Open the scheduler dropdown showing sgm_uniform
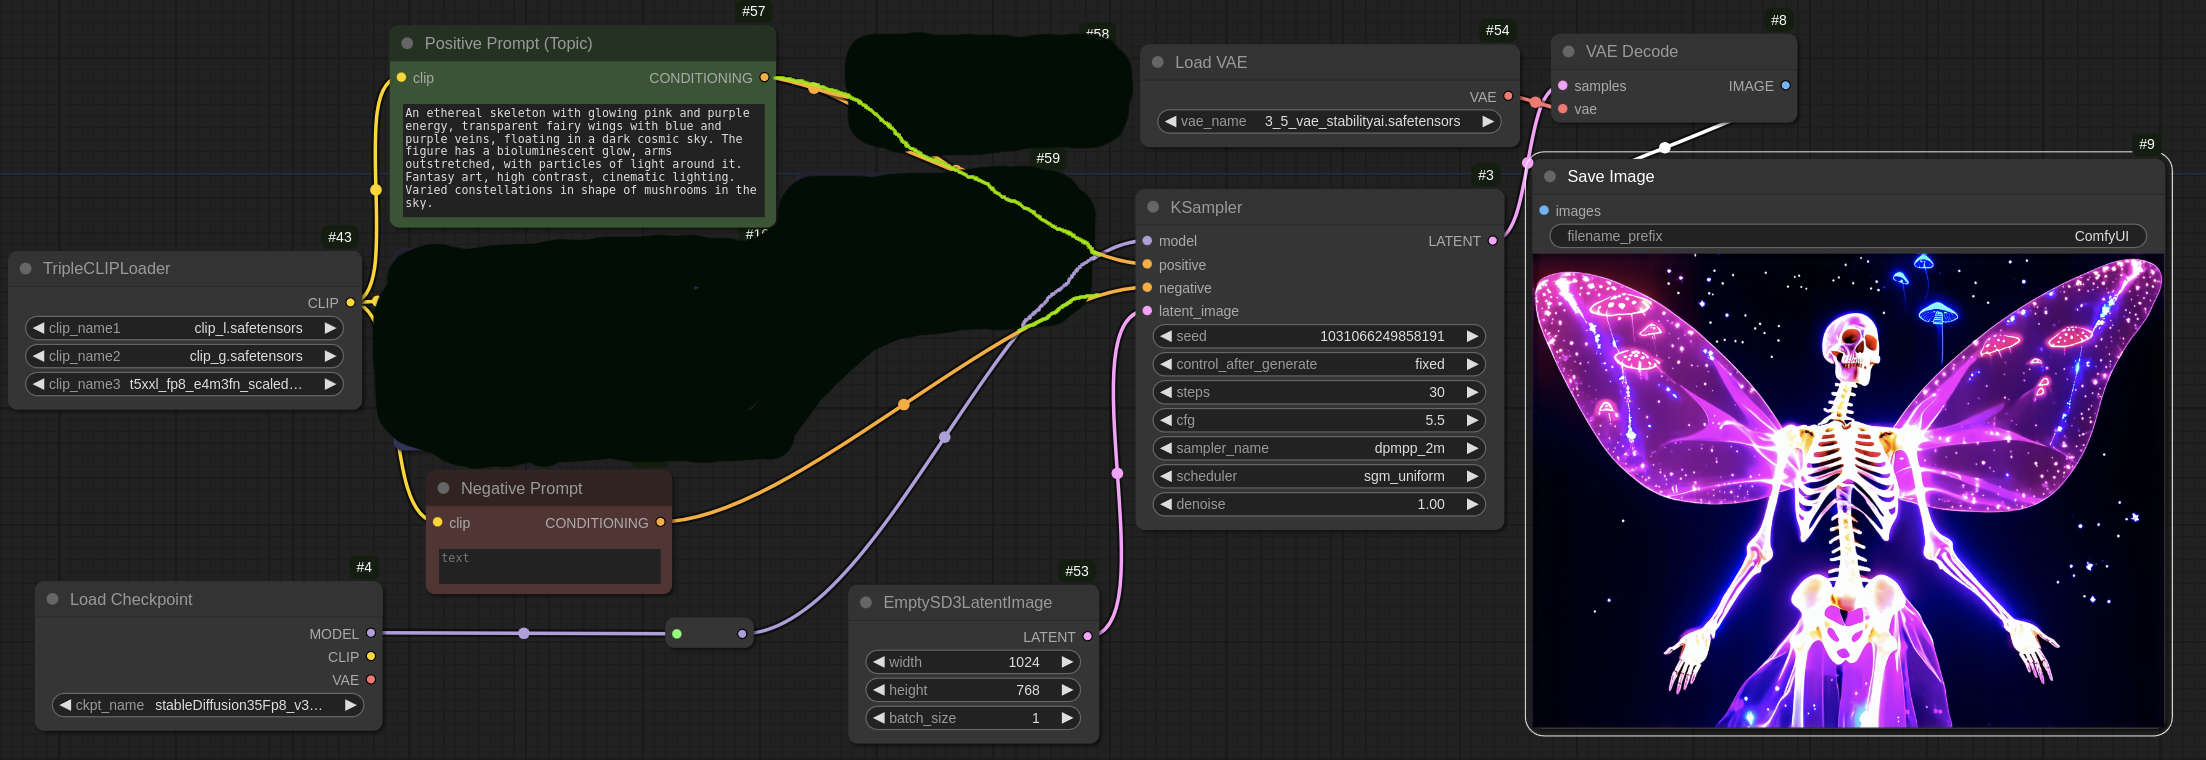 (1318, 476)
